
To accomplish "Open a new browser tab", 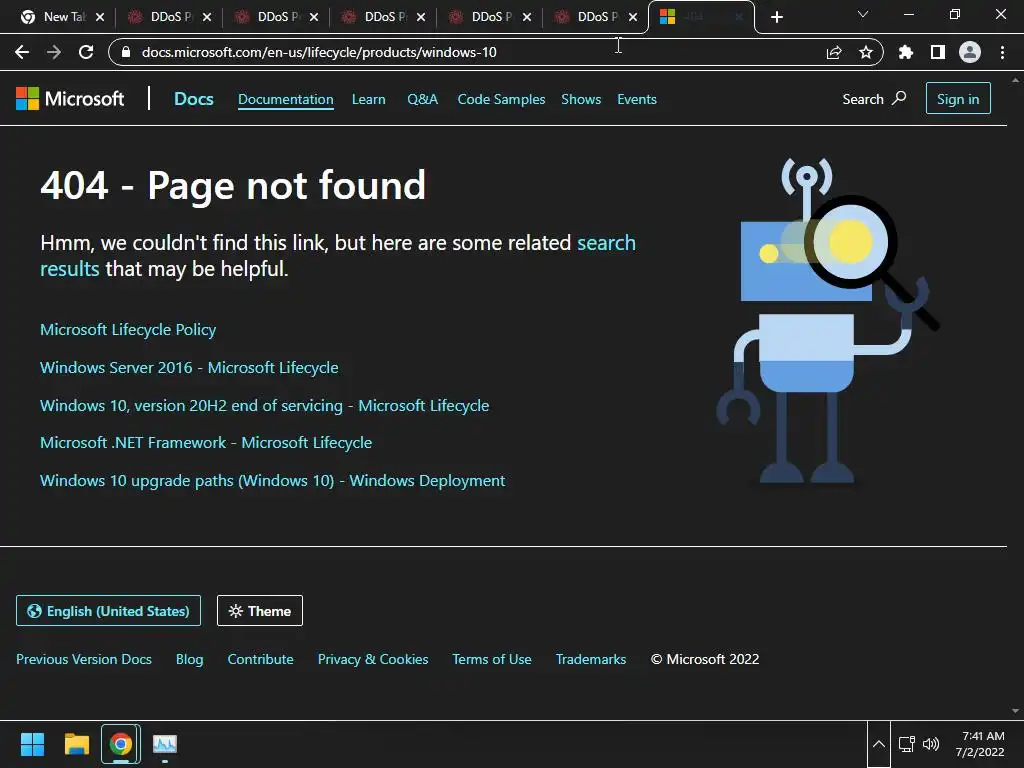I will tap(776, 17).
